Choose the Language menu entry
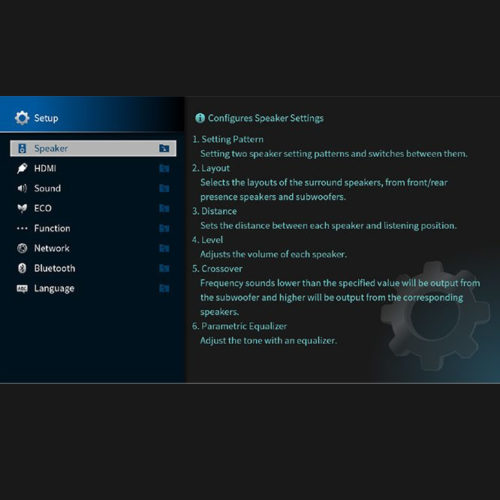 click(93, 288)
